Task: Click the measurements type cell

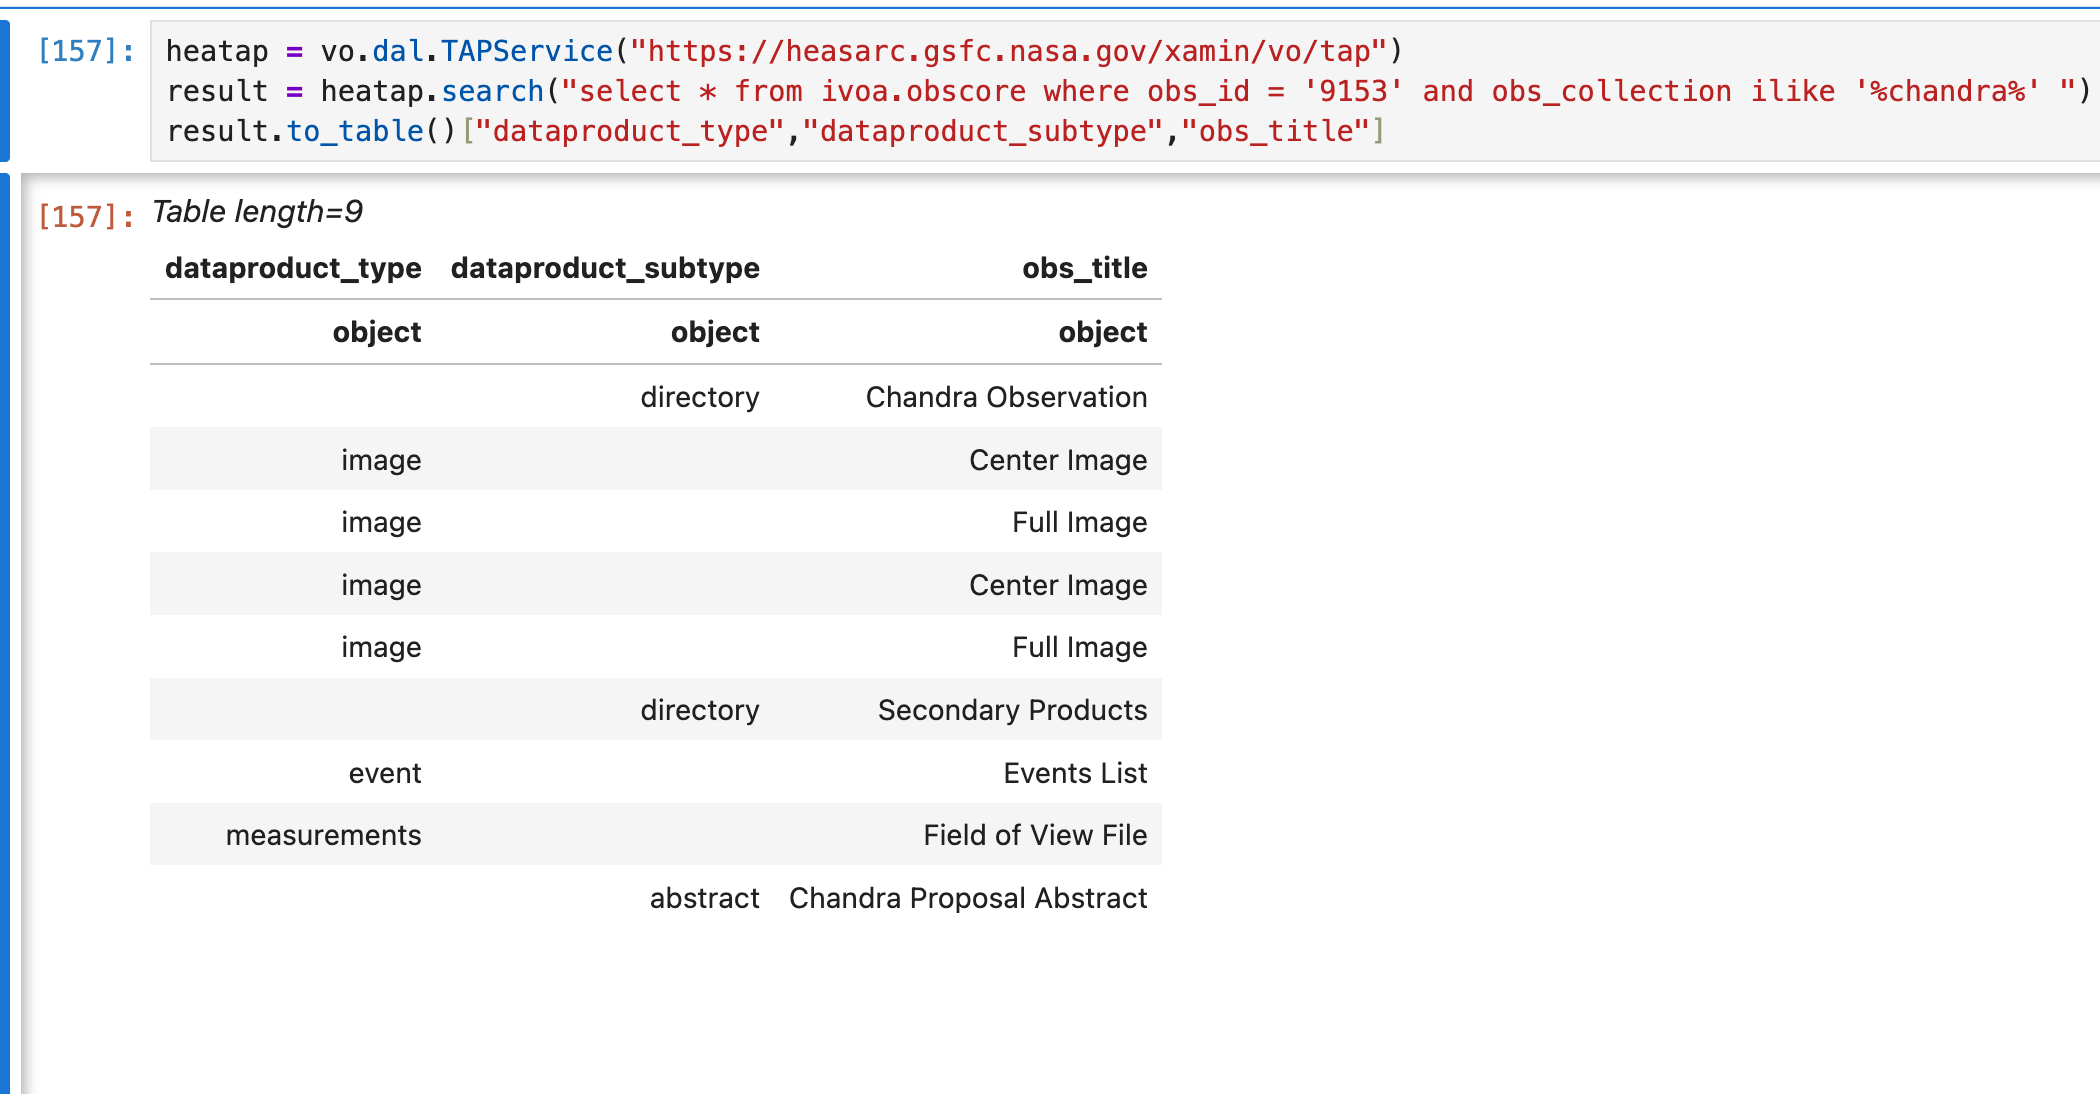Action: (x=323, y=835)
